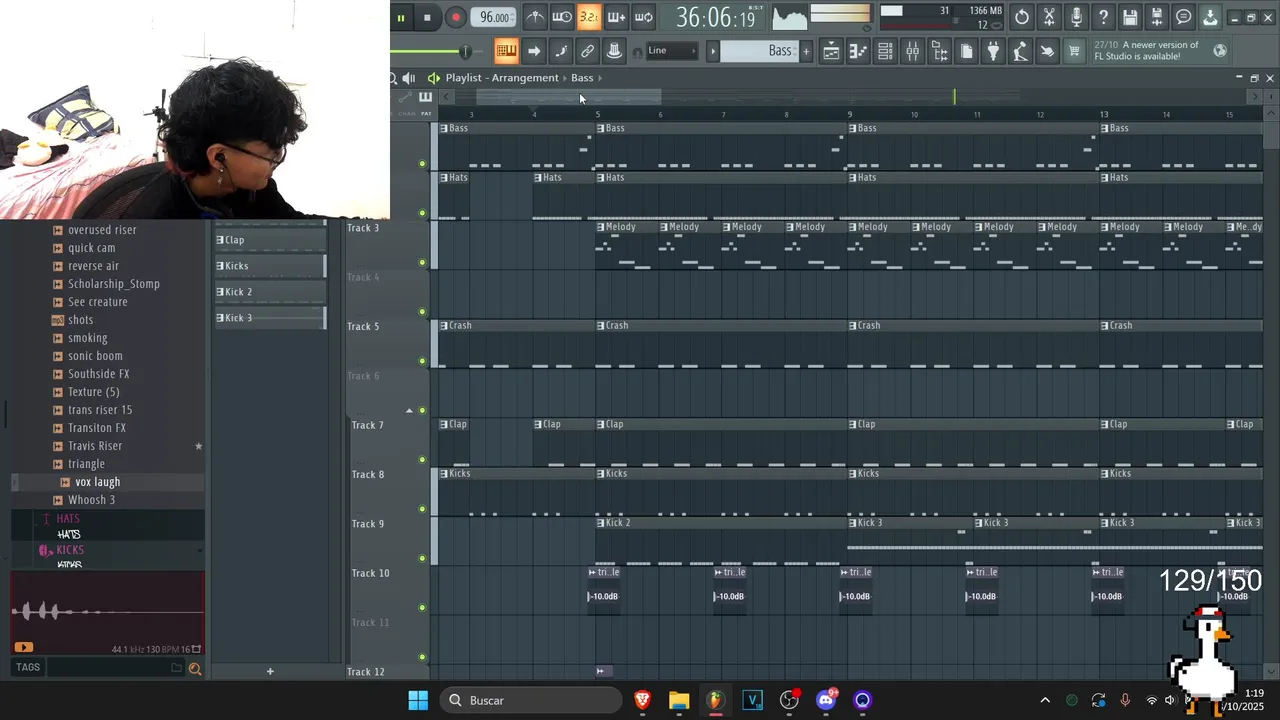Open the Line snap dropdown
Viewport: 1280px width, 720px height.
click(671, 51)
